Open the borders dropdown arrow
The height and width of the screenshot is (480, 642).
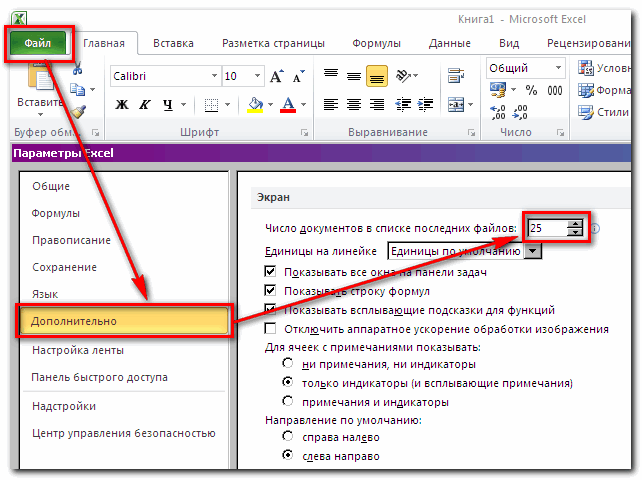(x=228, y=105)
